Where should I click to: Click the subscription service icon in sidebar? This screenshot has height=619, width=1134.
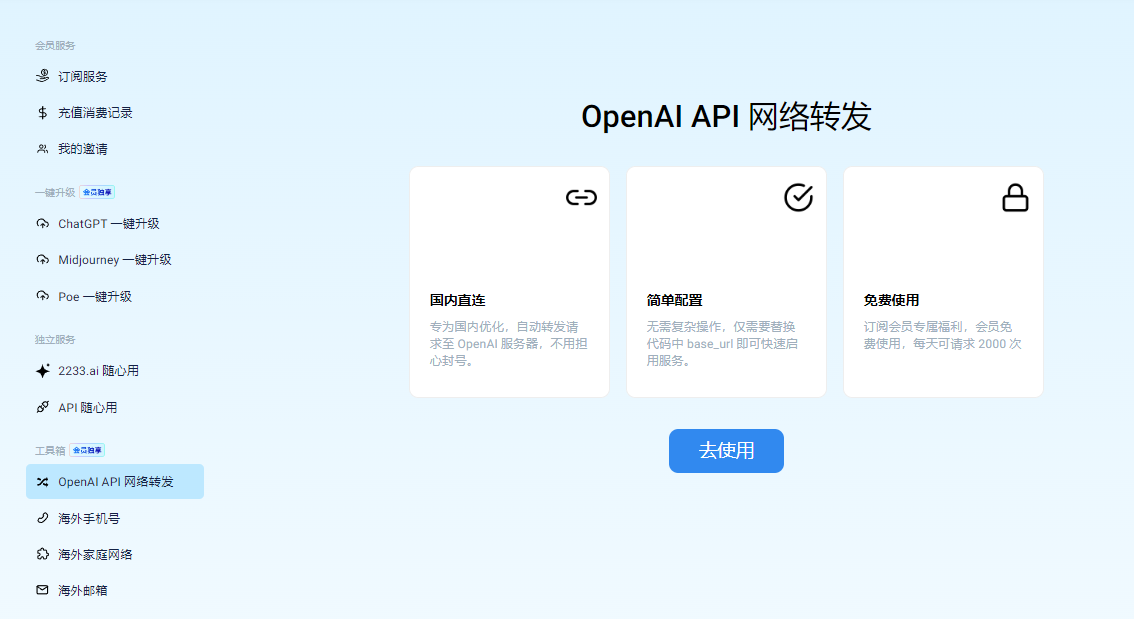tap(42, 76)
